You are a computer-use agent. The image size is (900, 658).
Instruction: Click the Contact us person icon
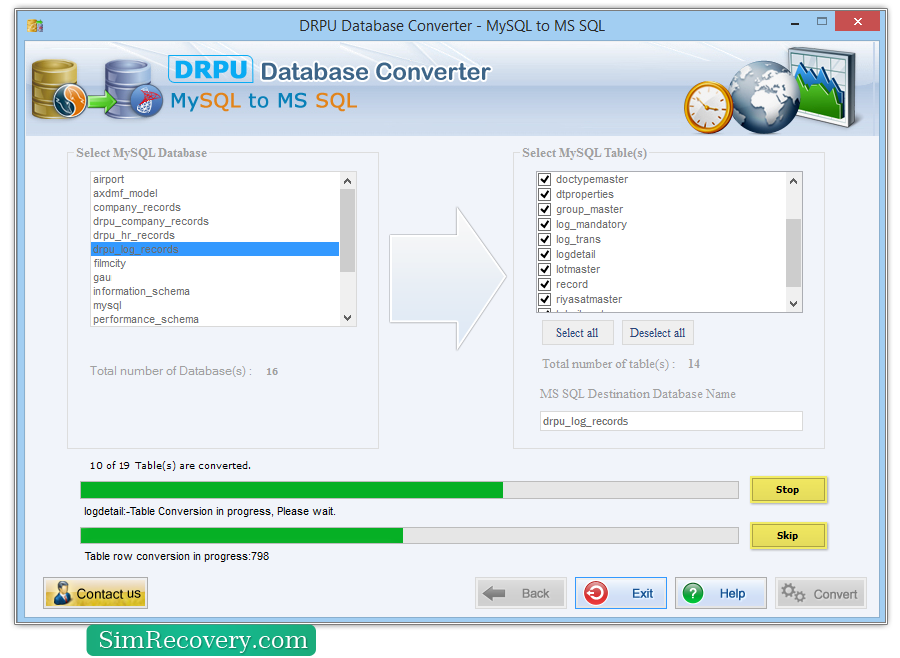point(61,593)
